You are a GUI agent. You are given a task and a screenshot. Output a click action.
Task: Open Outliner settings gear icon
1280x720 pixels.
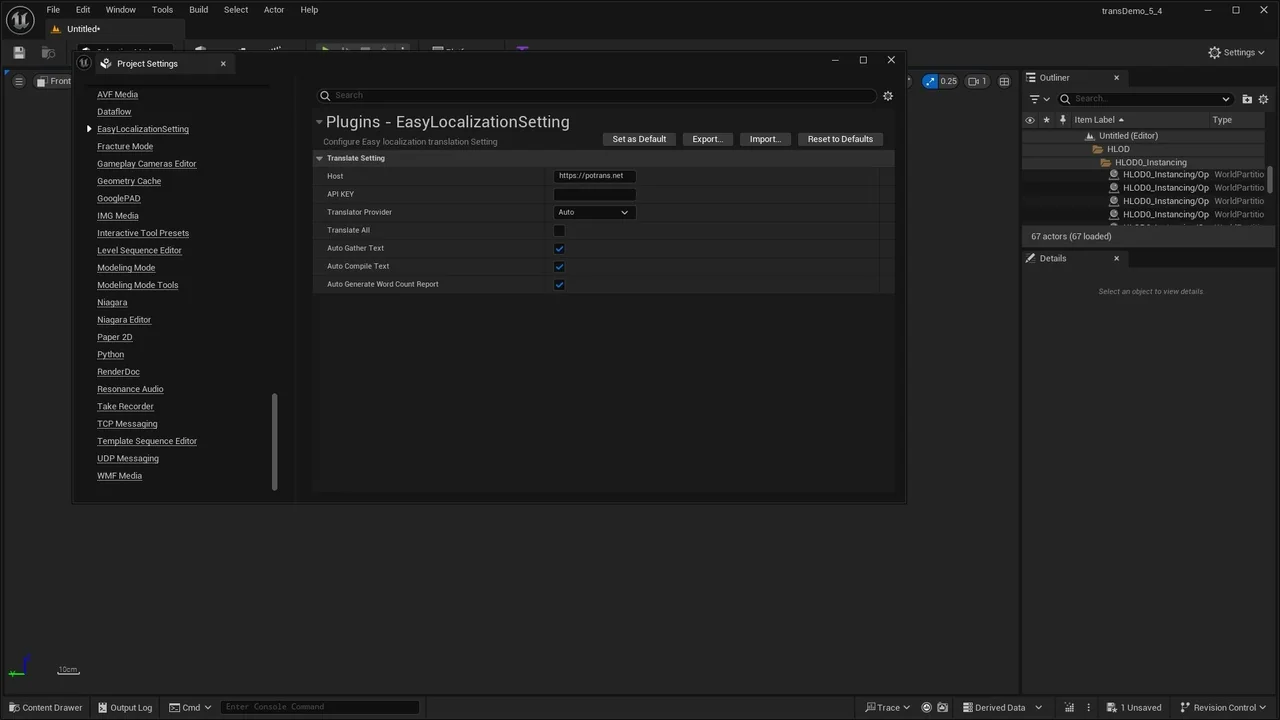pyautogui.click(x=1263, y=99)
